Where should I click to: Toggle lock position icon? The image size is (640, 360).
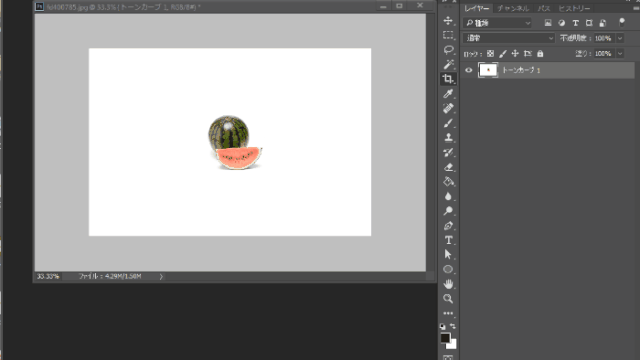515,53
